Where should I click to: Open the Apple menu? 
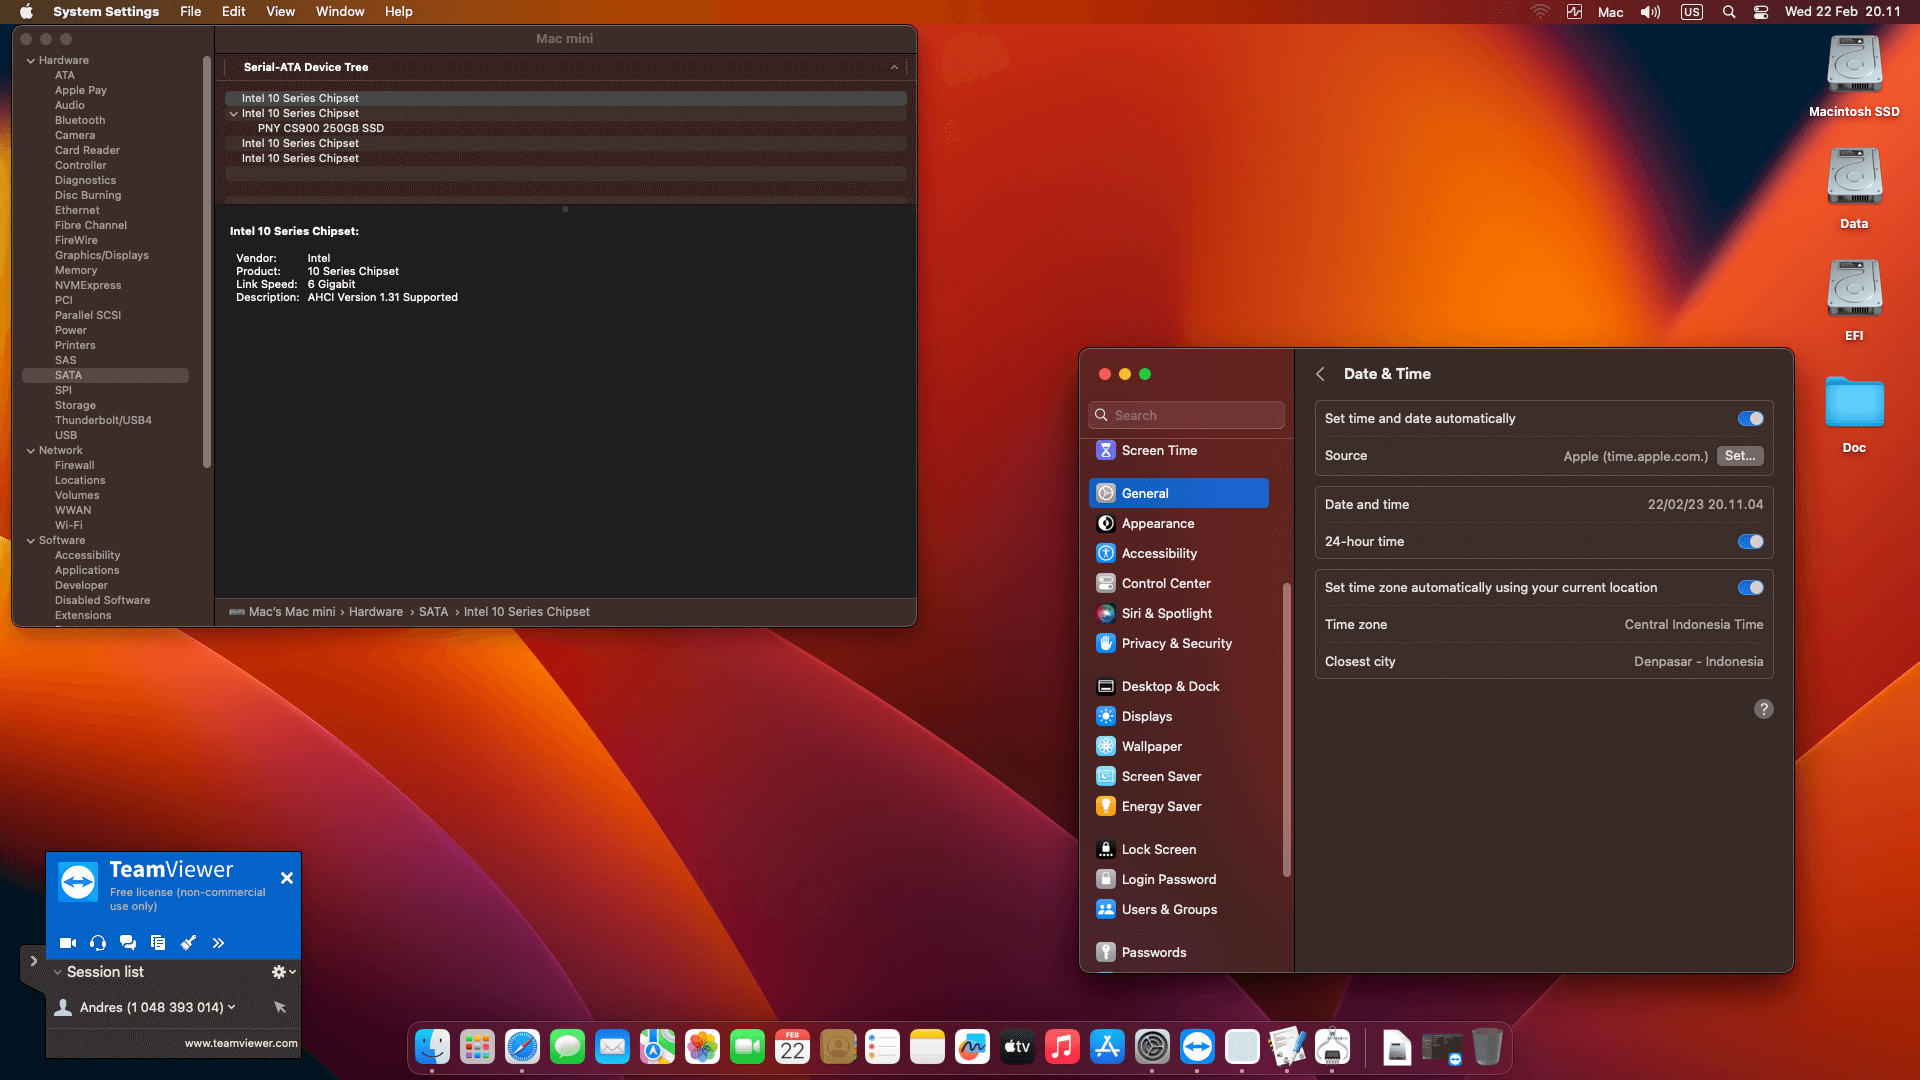coord(27,12)
